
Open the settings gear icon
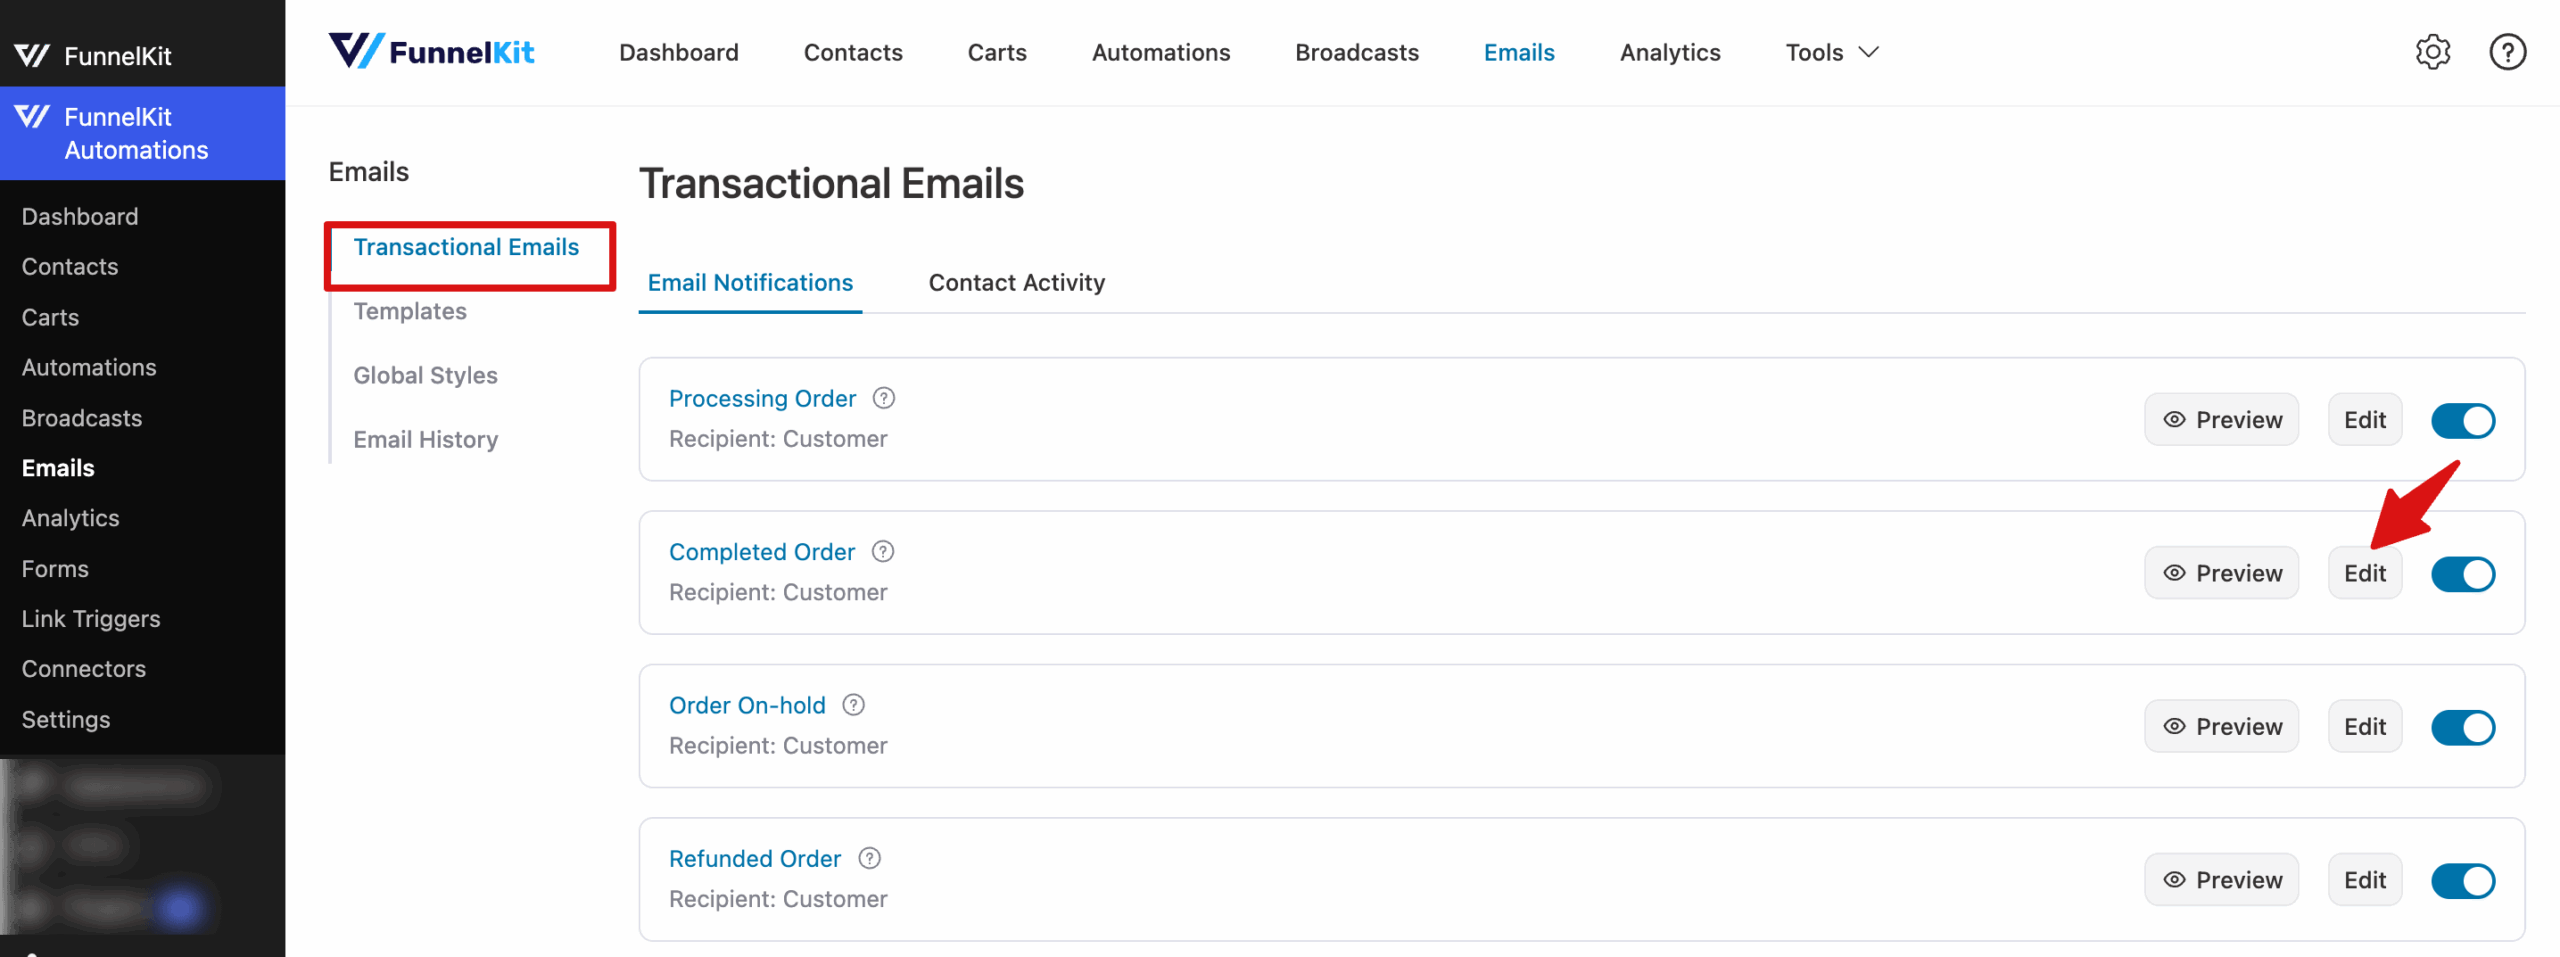(2432, 52)
